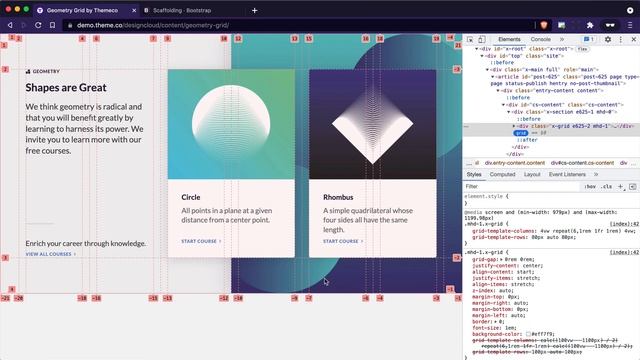Open the issues counter badge
This screenshot has width=640, height=360.
coord(589,39)
